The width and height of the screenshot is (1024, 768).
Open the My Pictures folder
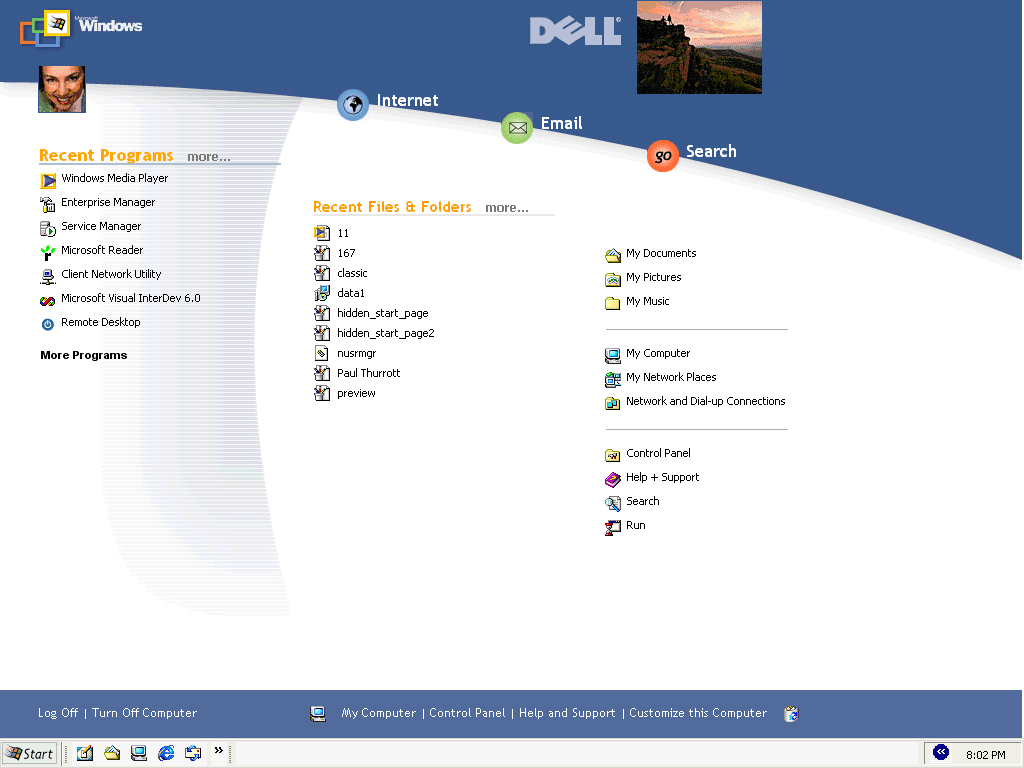coord(653,278)
